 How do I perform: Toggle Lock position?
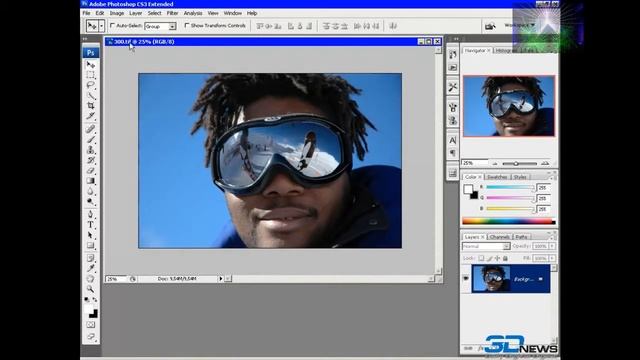coord(497,258)
